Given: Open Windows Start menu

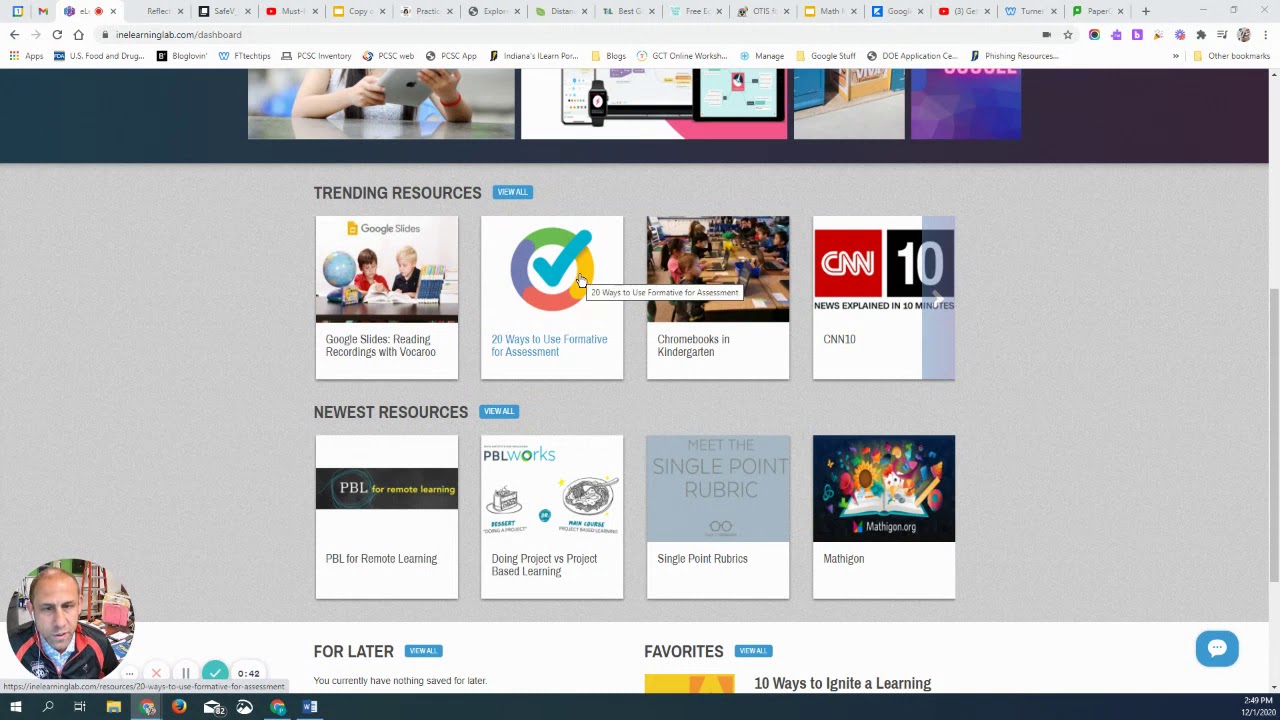Looking at the screenshot, I should (16, 707).
